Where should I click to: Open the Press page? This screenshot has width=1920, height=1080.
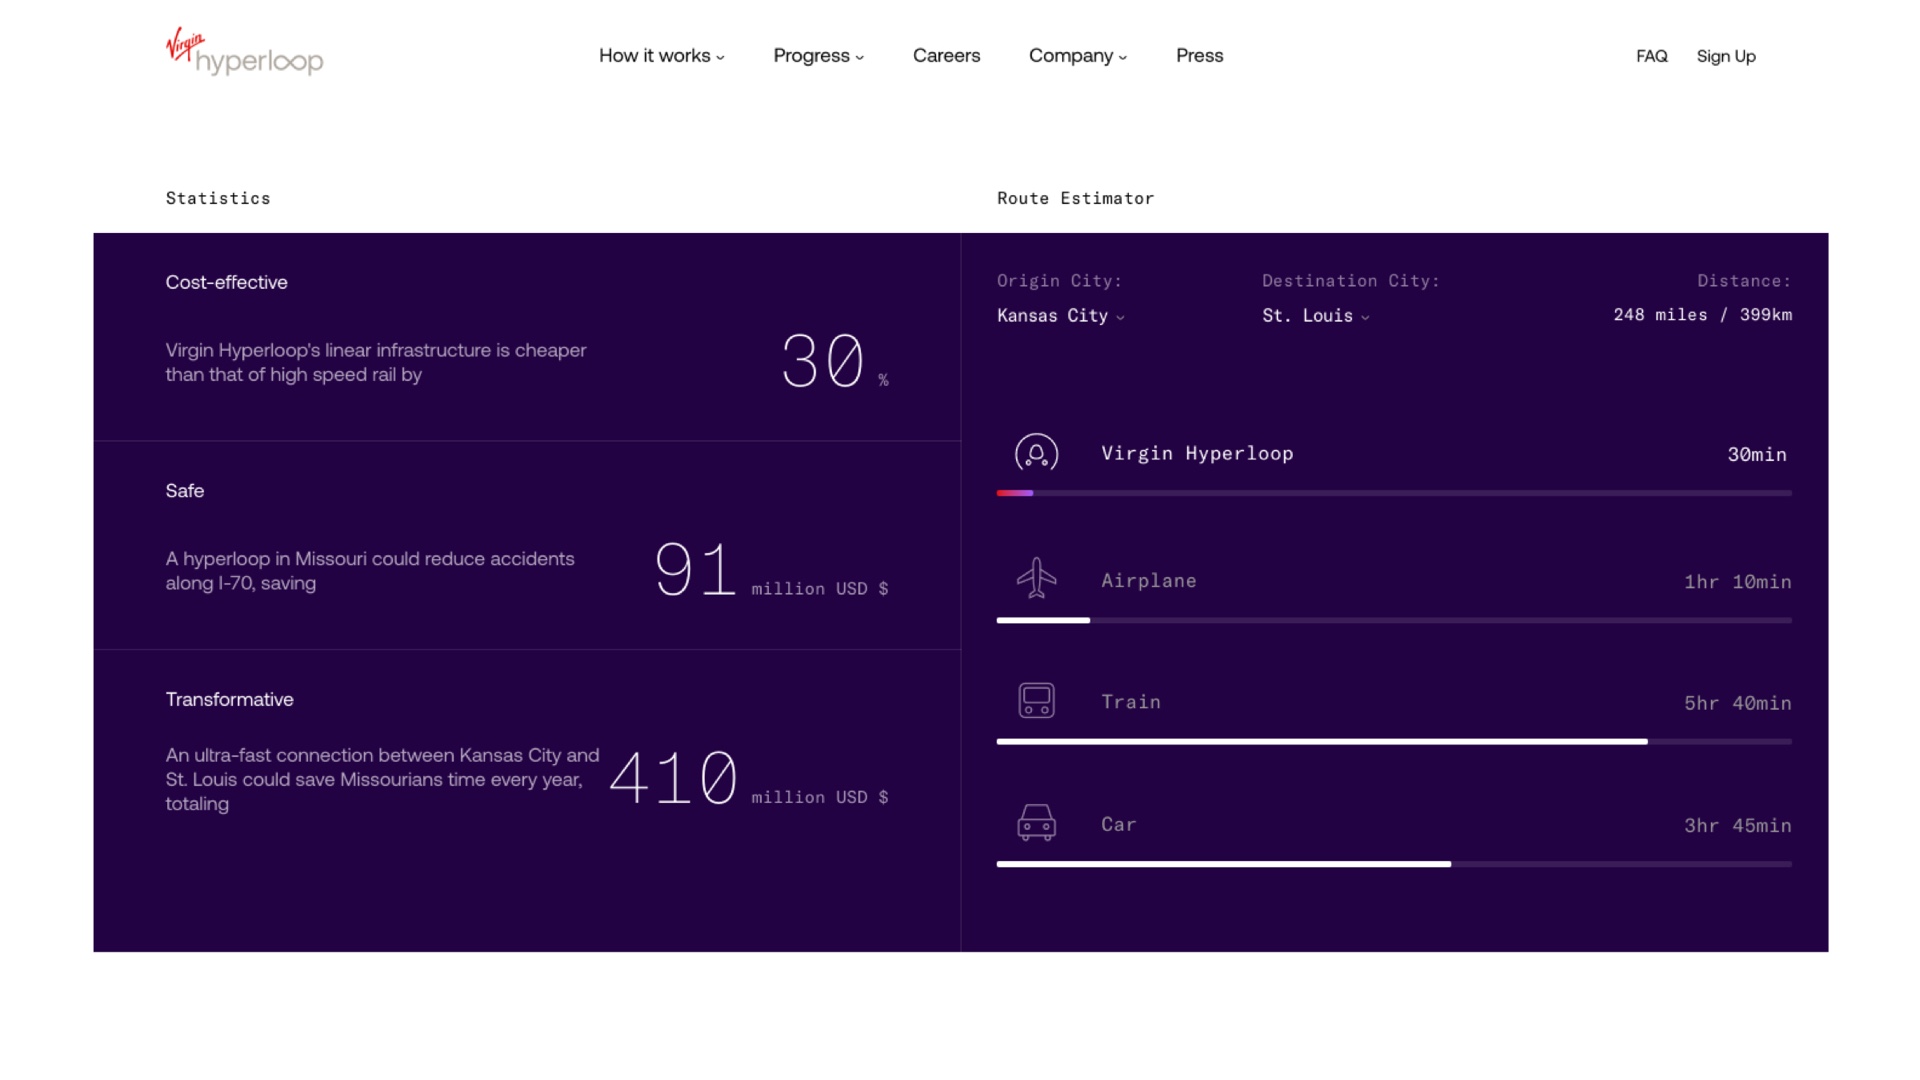[x=1199, y=56]
